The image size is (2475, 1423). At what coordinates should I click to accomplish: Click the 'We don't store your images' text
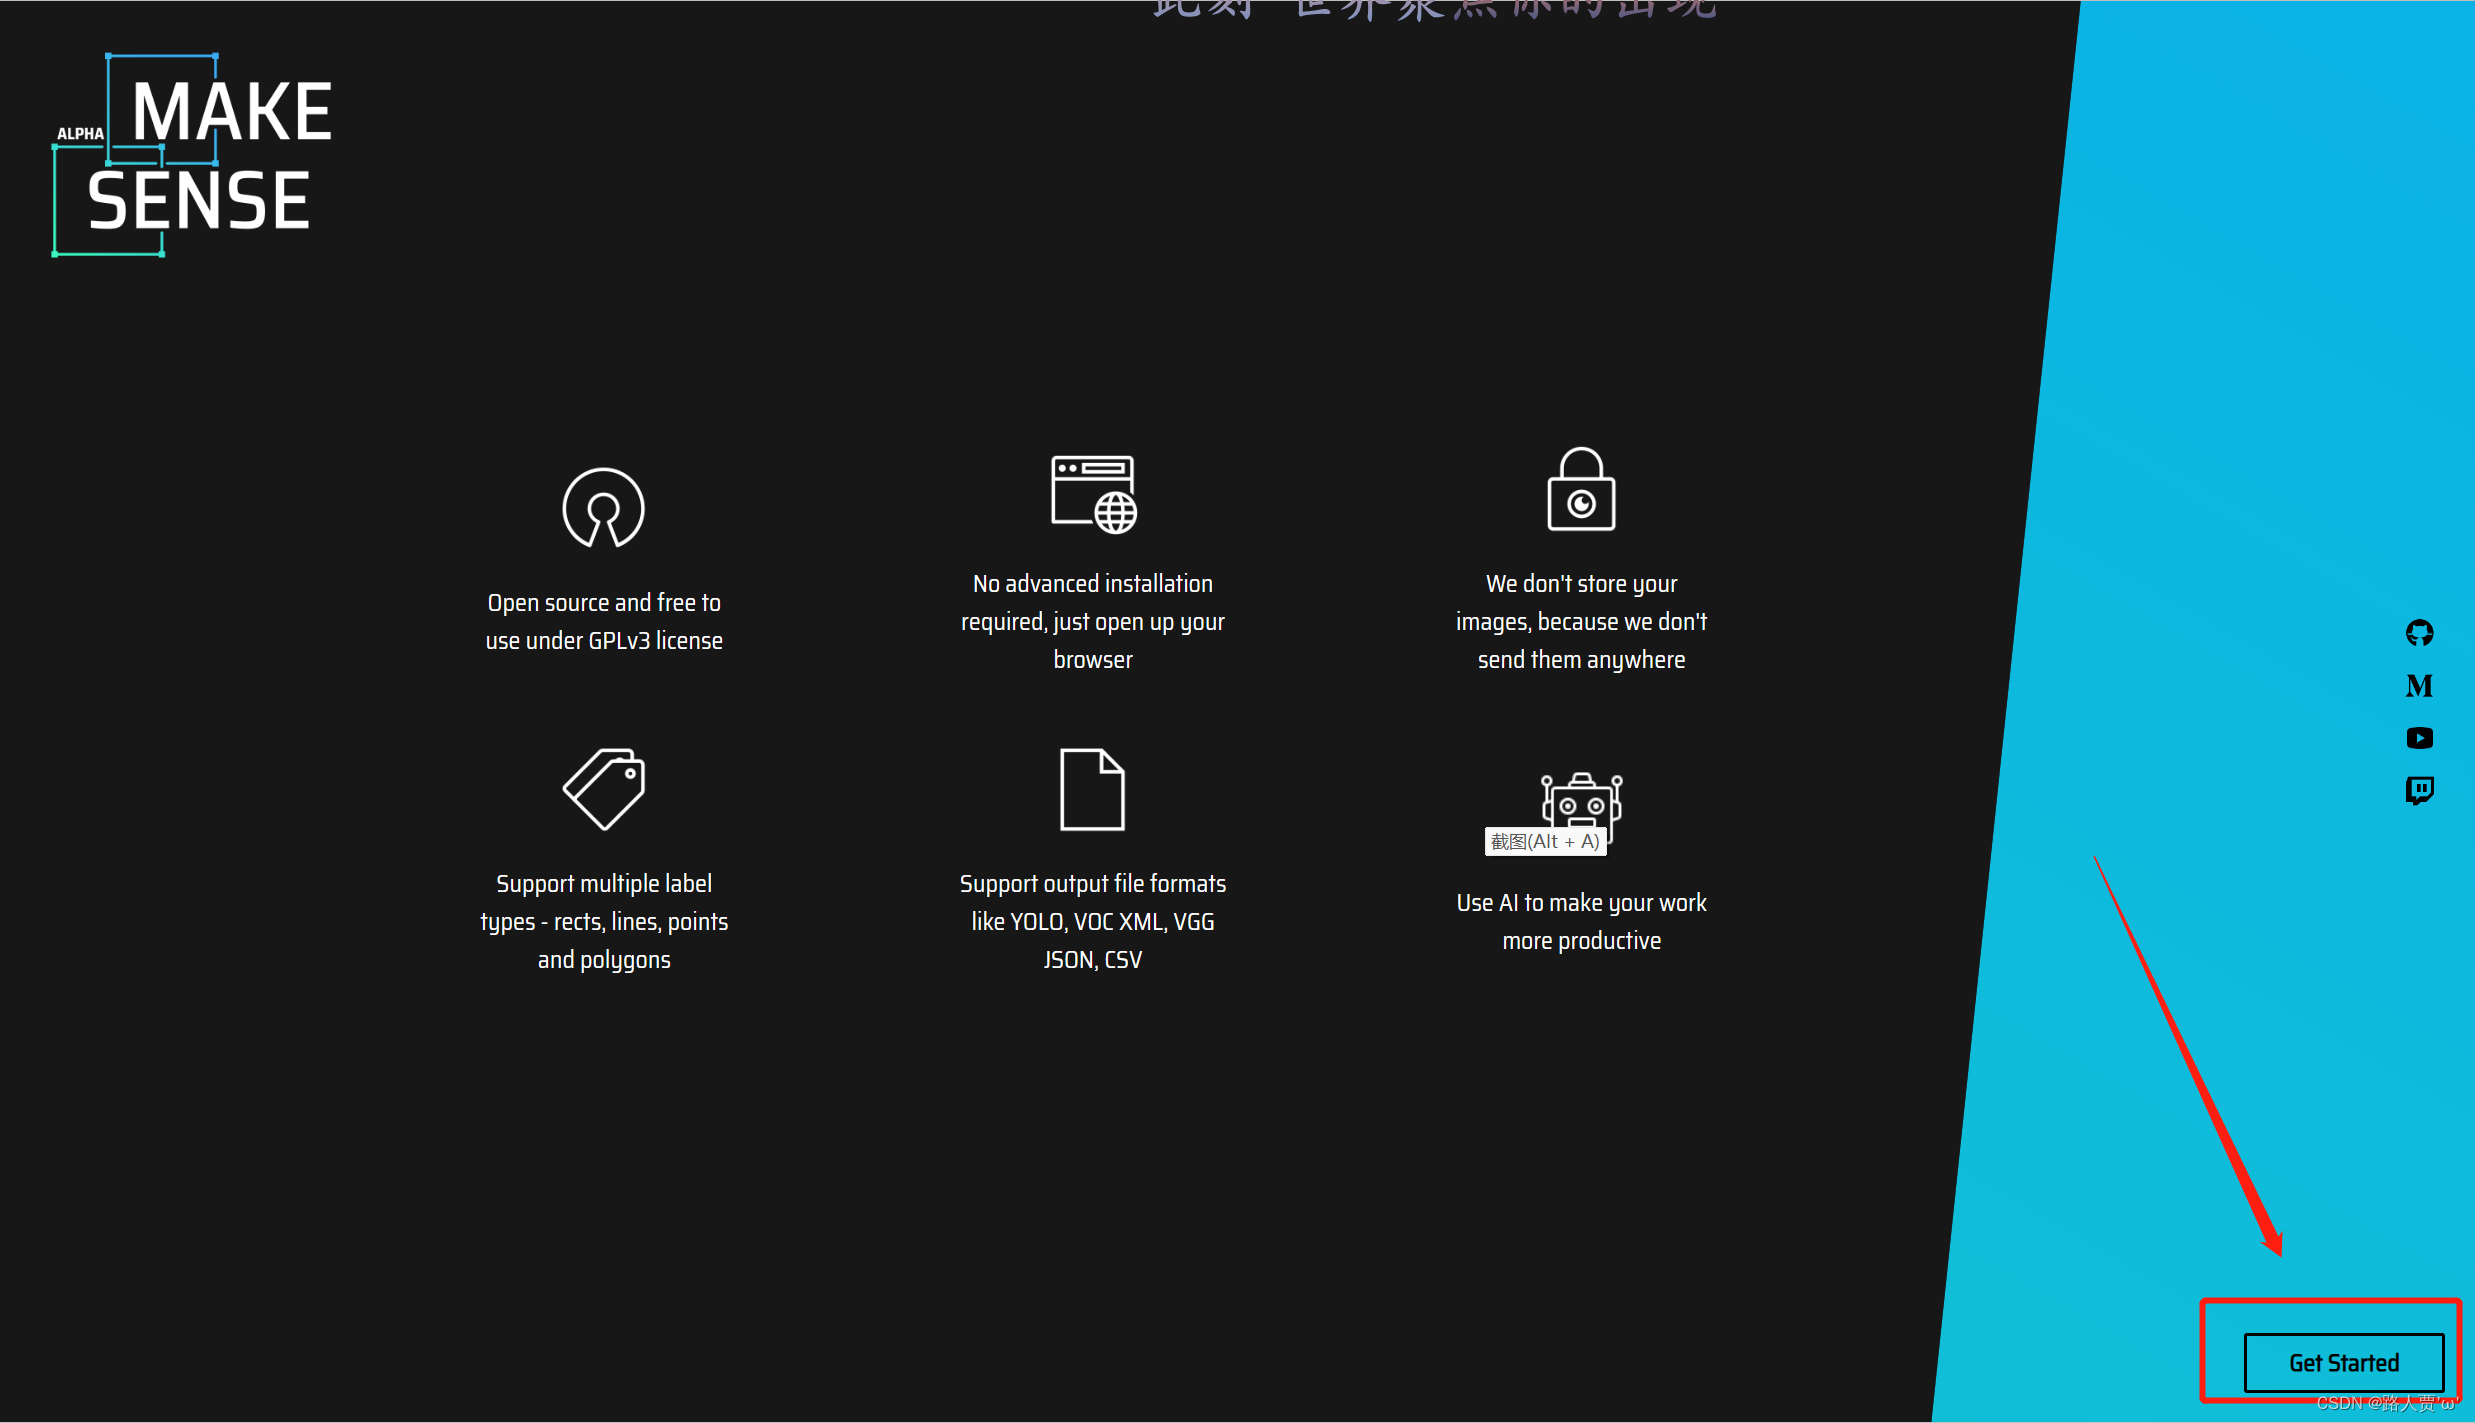point(1581,622)
